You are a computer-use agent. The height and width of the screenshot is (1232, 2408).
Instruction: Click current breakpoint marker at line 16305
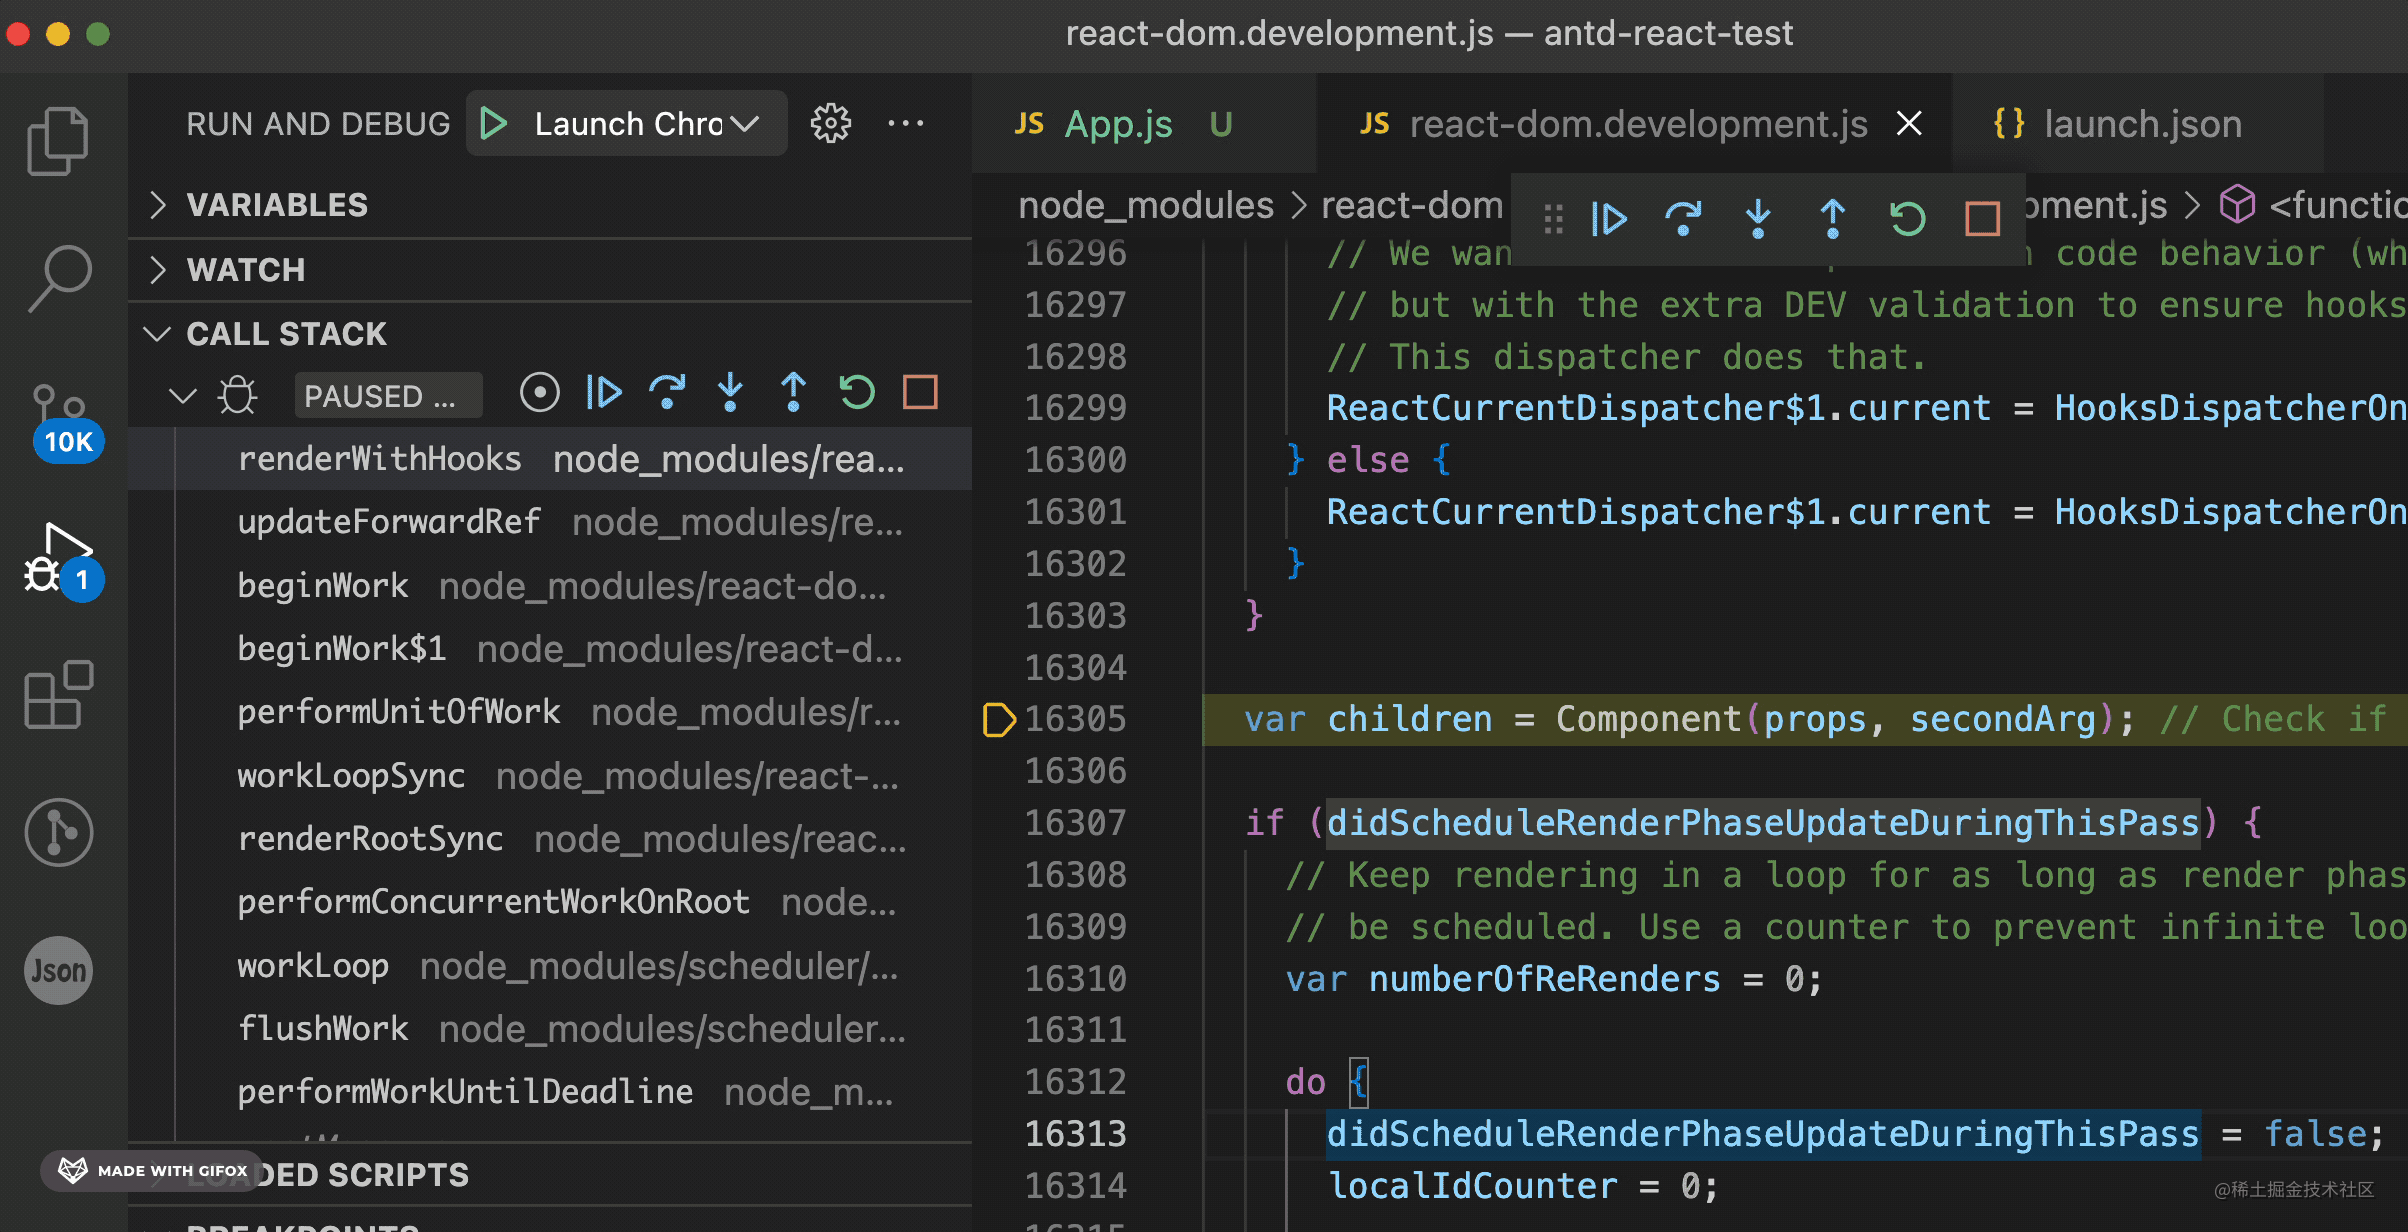(998, 719)
